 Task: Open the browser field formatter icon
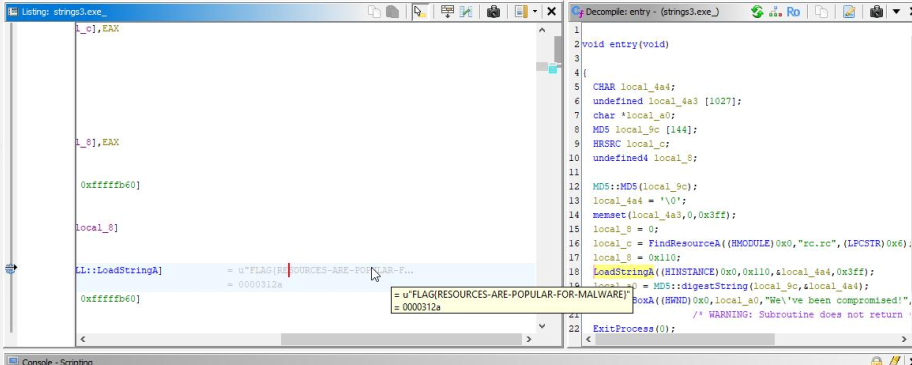pos(447,12)
